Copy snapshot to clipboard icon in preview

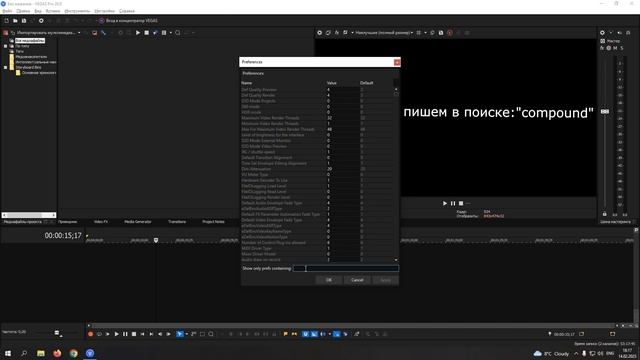click(x=432, y=33)
